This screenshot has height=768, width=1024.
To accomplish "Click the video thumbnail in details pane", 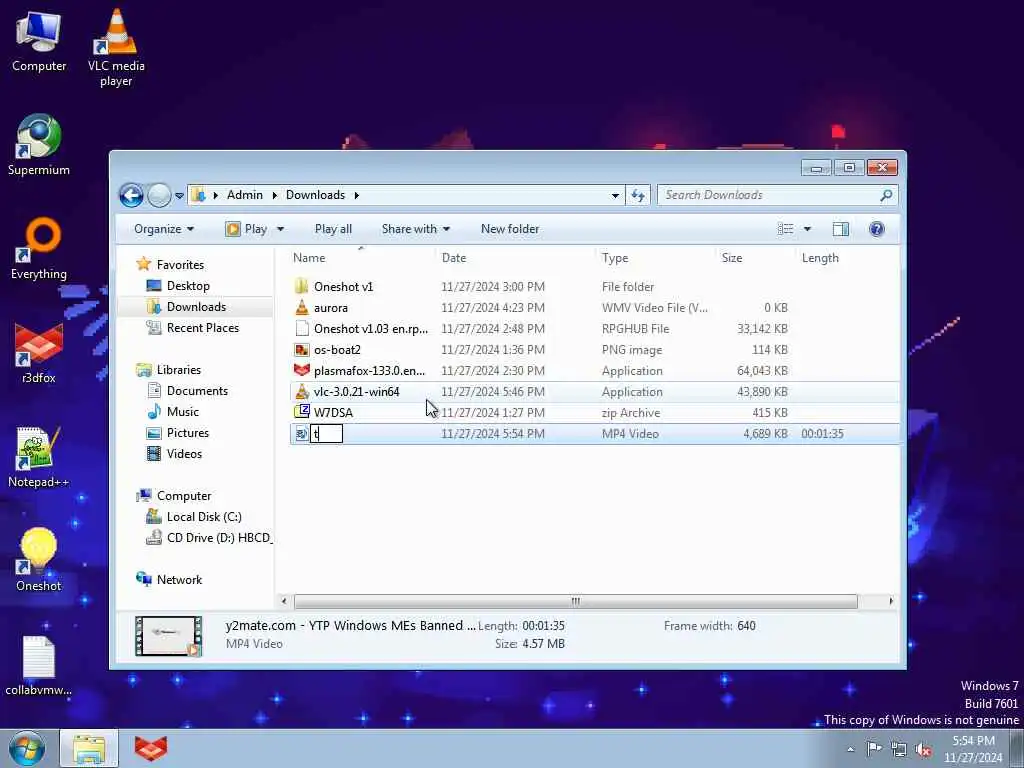I will (168, 635).
